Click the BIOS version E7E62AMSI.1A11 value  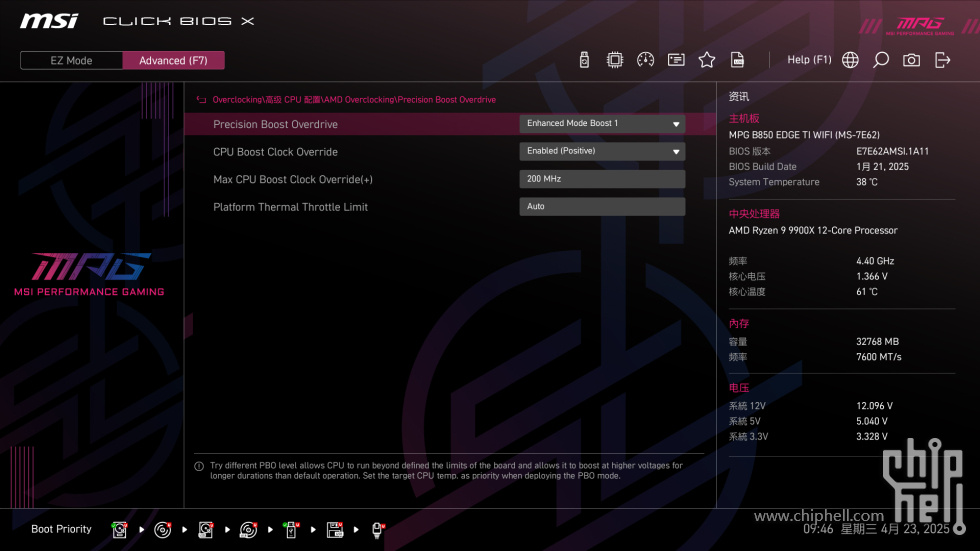(892, 151)
